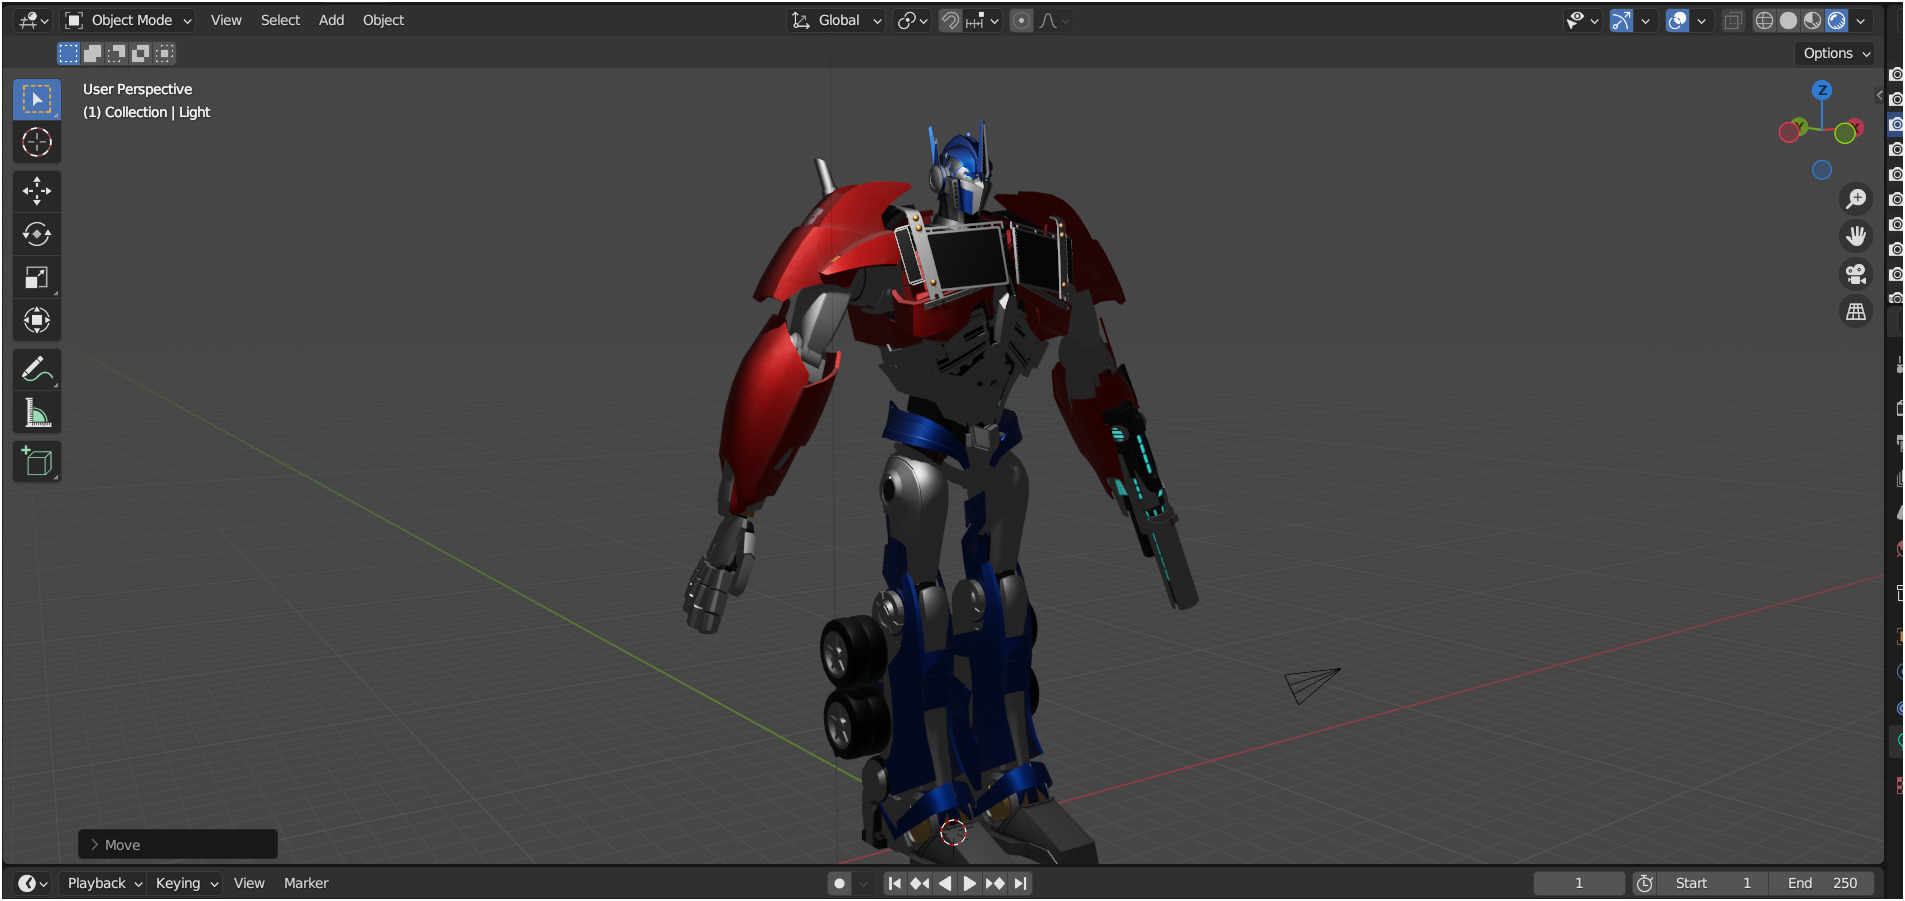Set selection mode to intersect
The height and width of the screenshot is (901, 1905).
(x=165, y=53)
